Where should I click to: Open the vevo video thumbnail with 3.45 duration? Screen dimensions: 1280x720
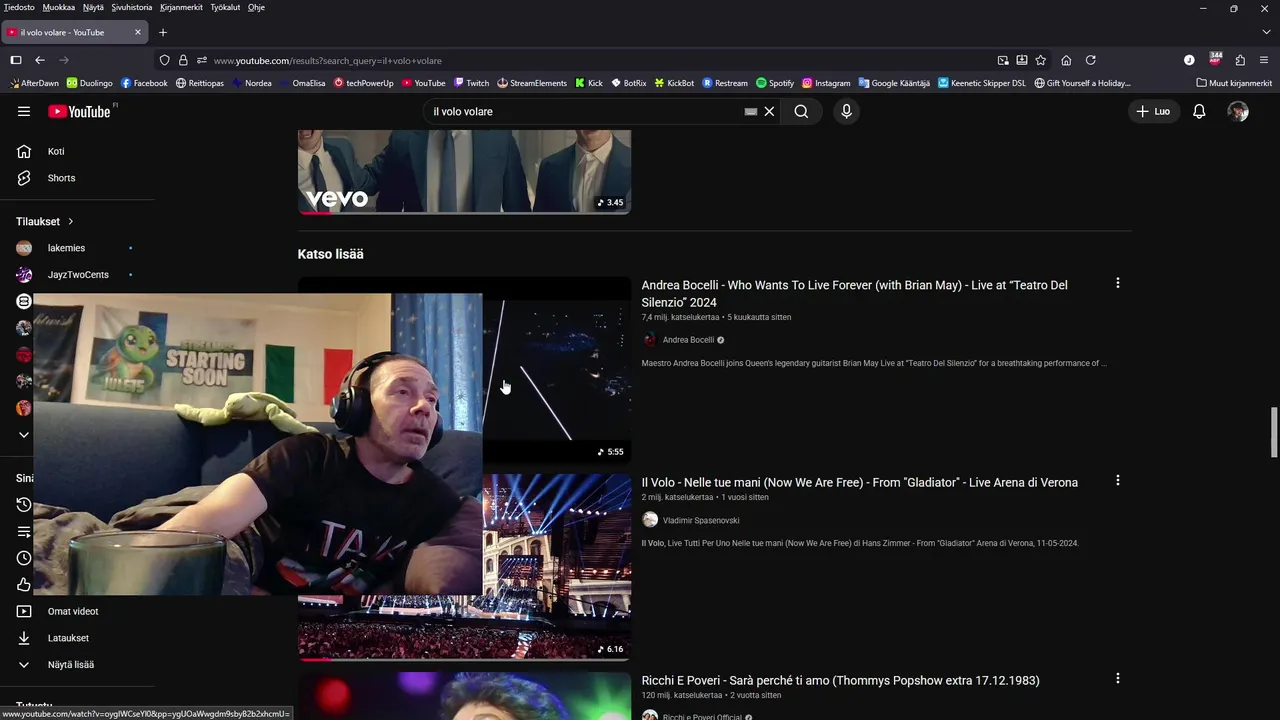coord(464,171)
